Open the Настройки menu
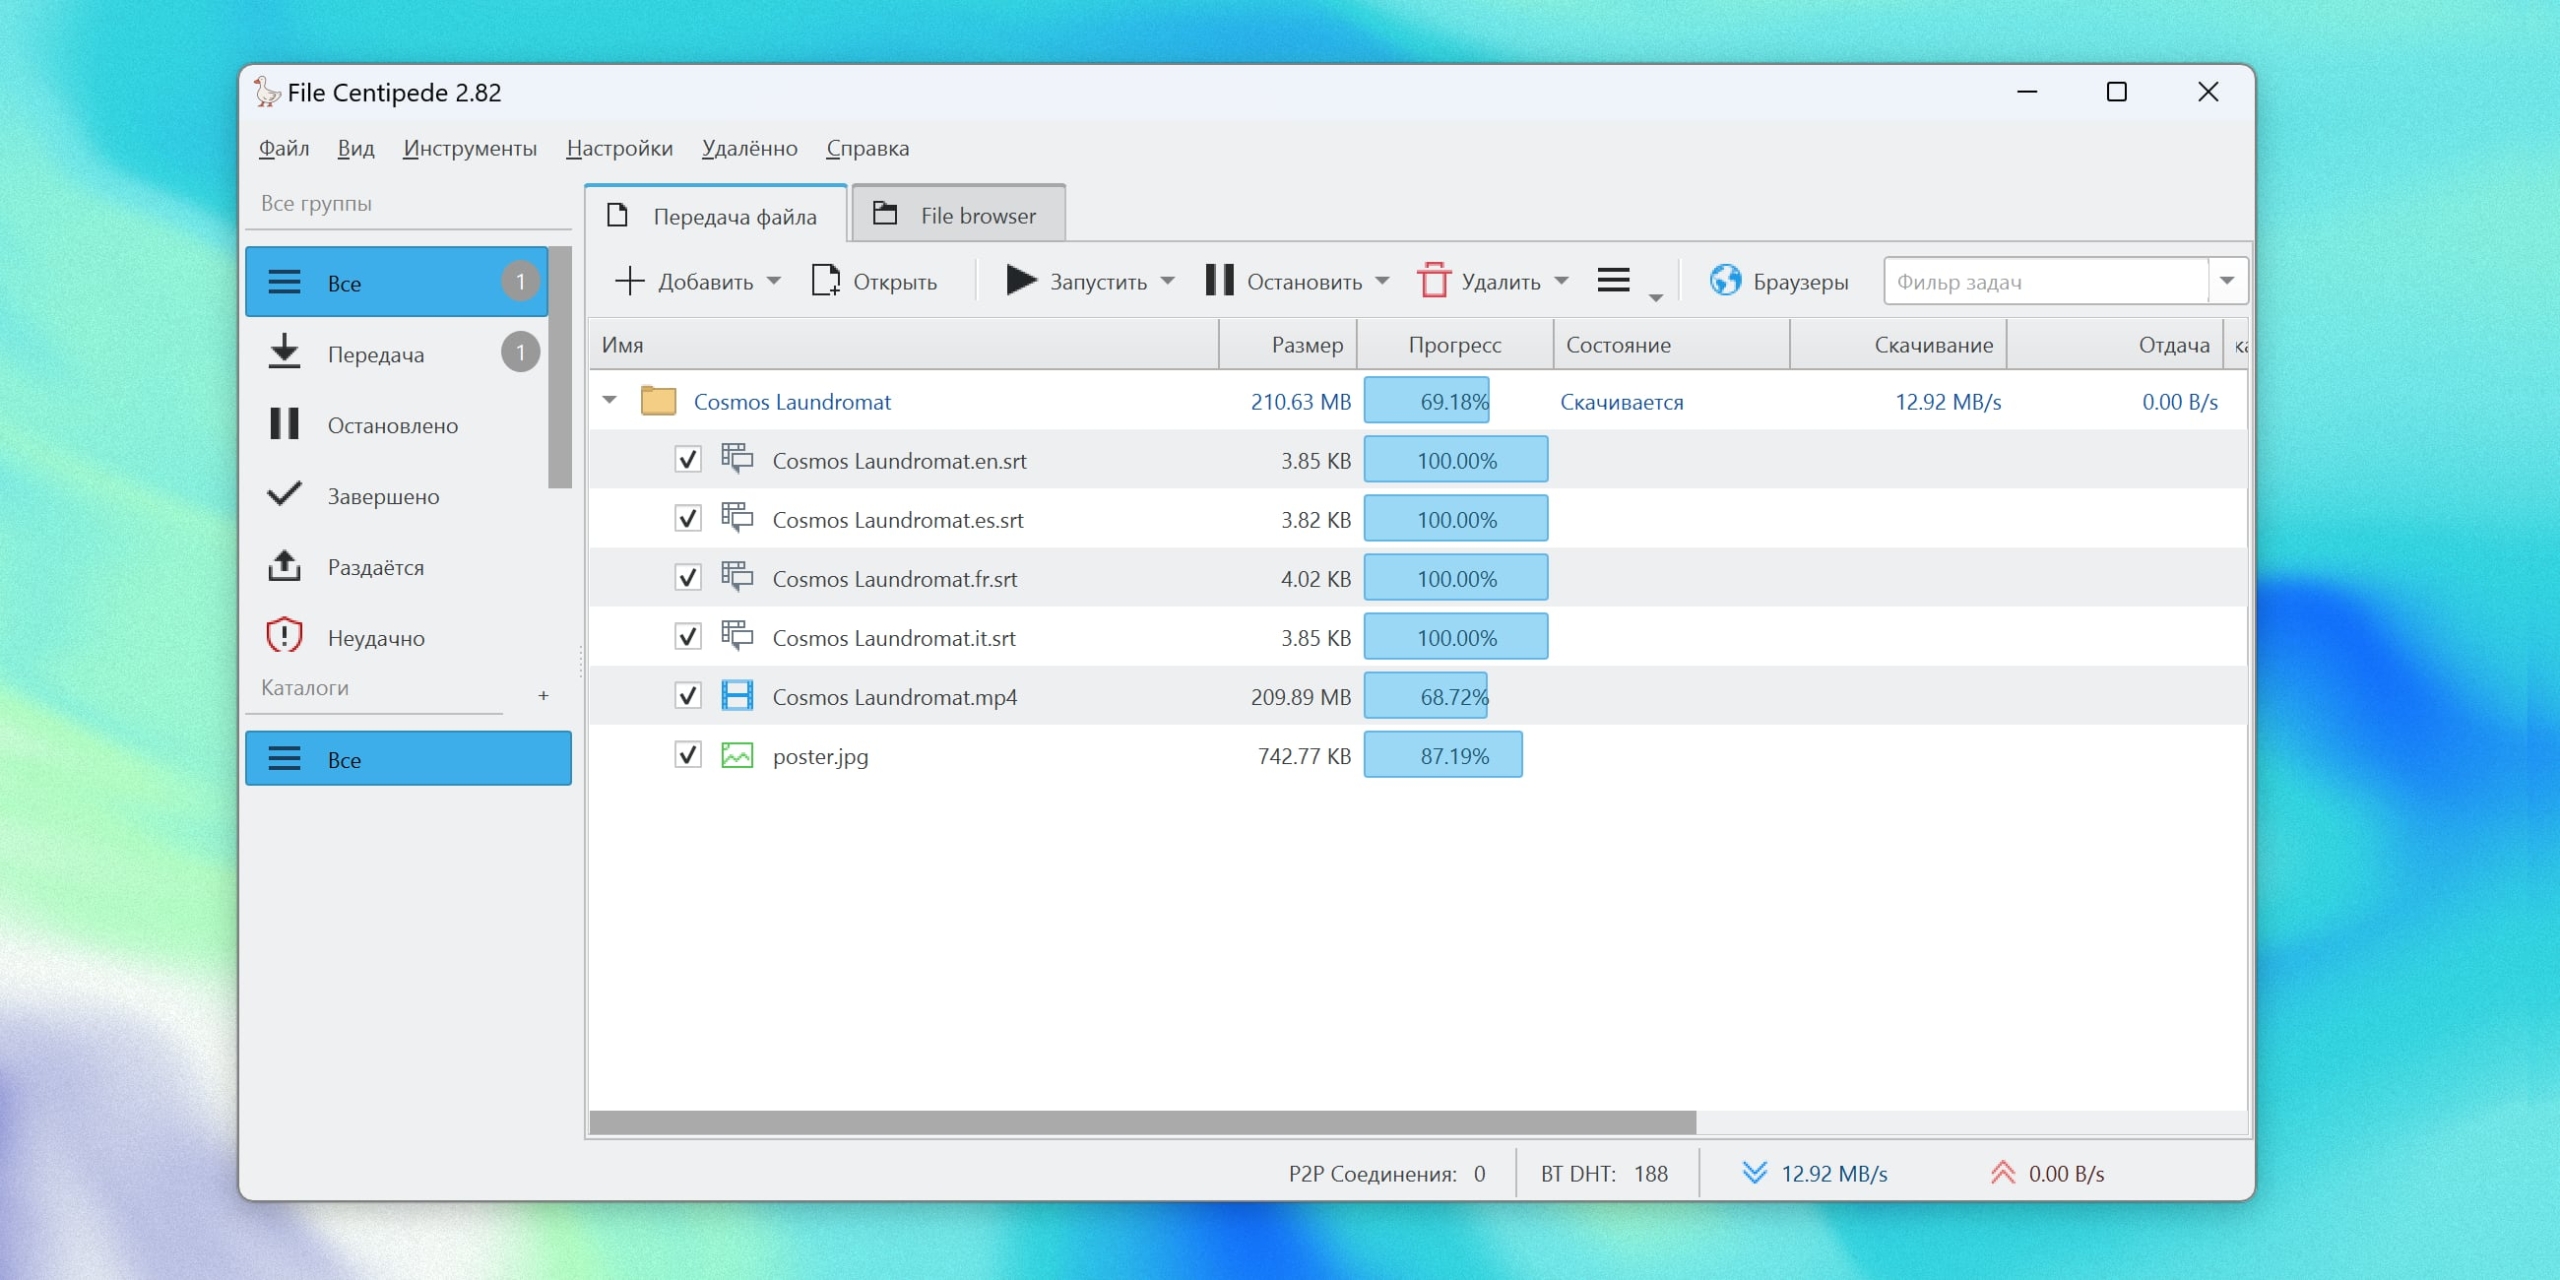Viewport: 2560px width, 1280px height. (619, 148)
